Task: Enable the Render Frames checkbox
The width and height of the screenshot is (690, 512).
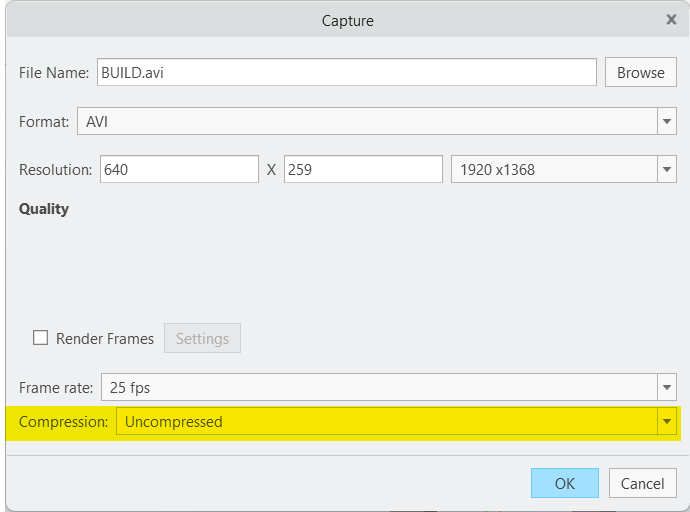Action: 41,338
